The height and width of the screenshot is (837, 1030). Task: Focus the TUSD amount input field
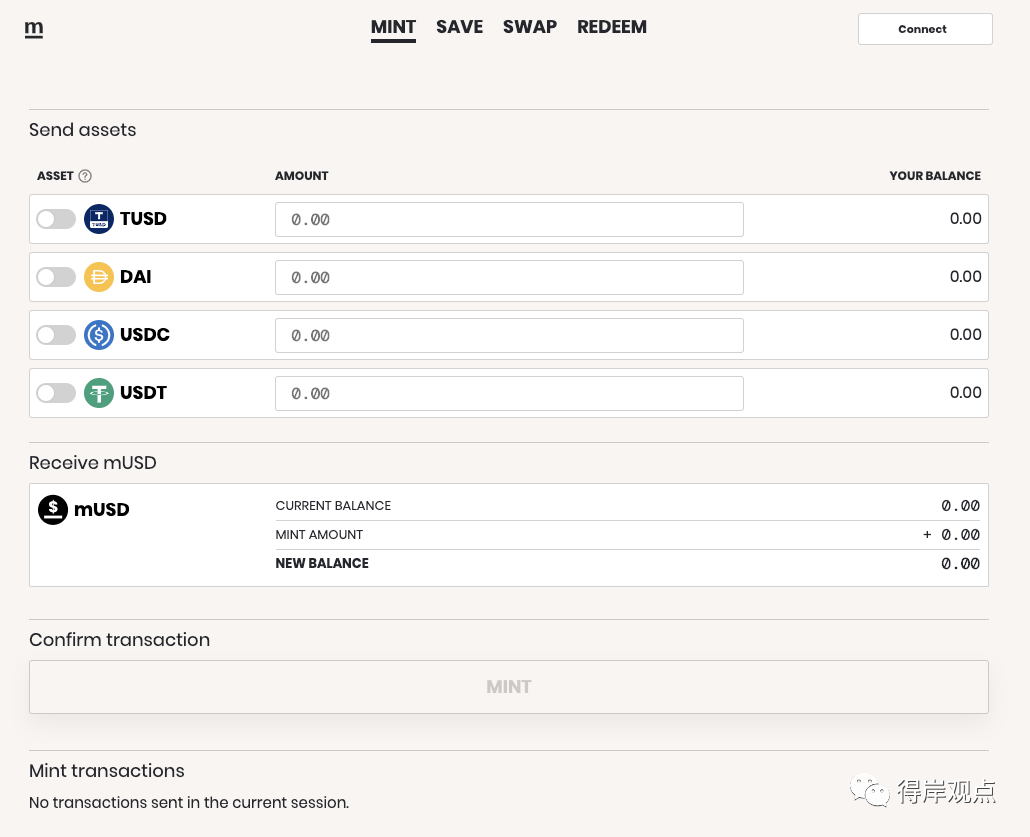pyautogui.click(x=509, y=219)
